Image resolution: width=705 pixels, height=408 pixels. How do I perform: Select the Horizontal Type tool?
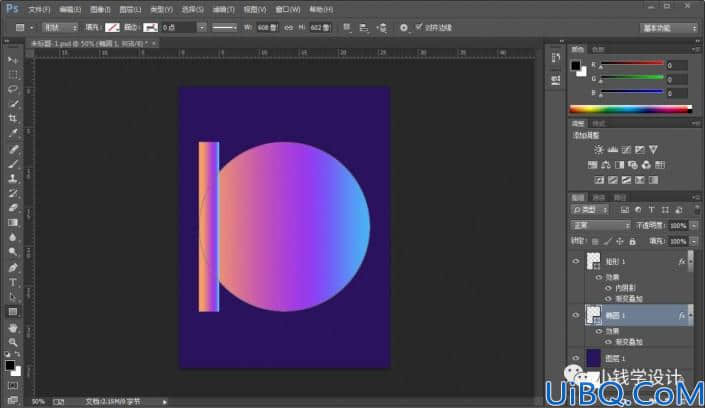[x=13, y=282]
